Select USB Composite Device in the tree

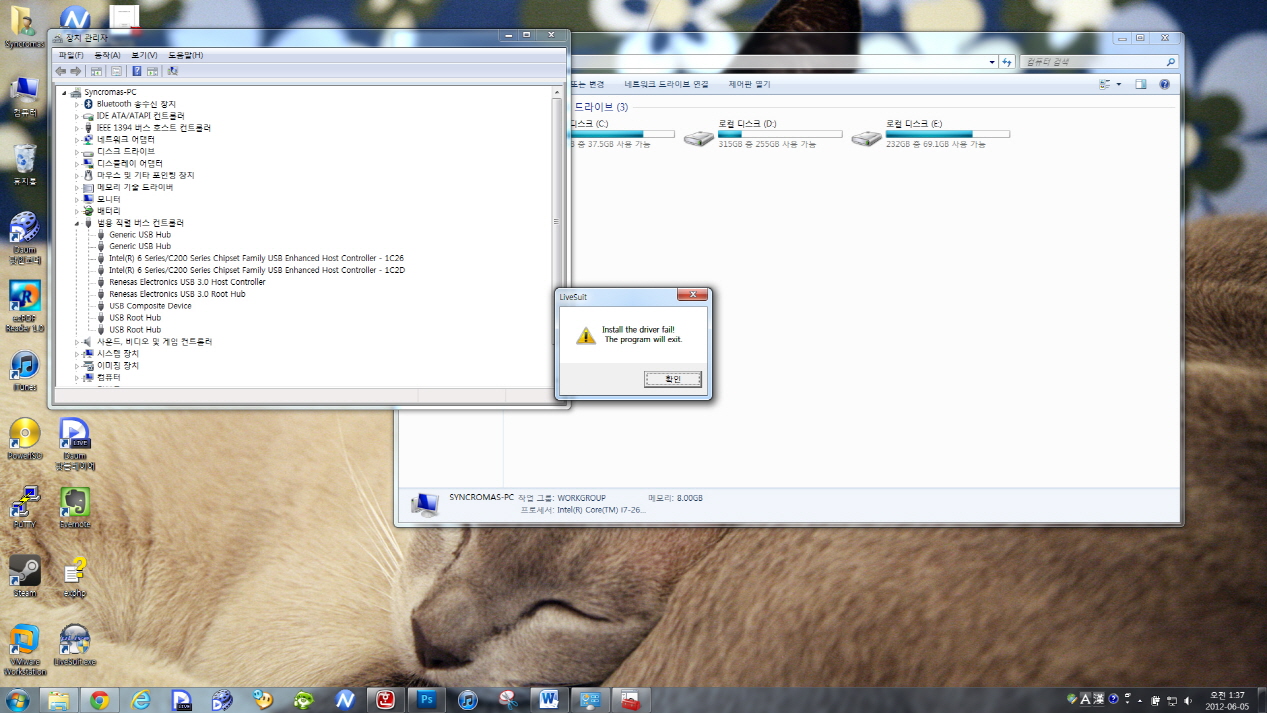pos(150,306)
